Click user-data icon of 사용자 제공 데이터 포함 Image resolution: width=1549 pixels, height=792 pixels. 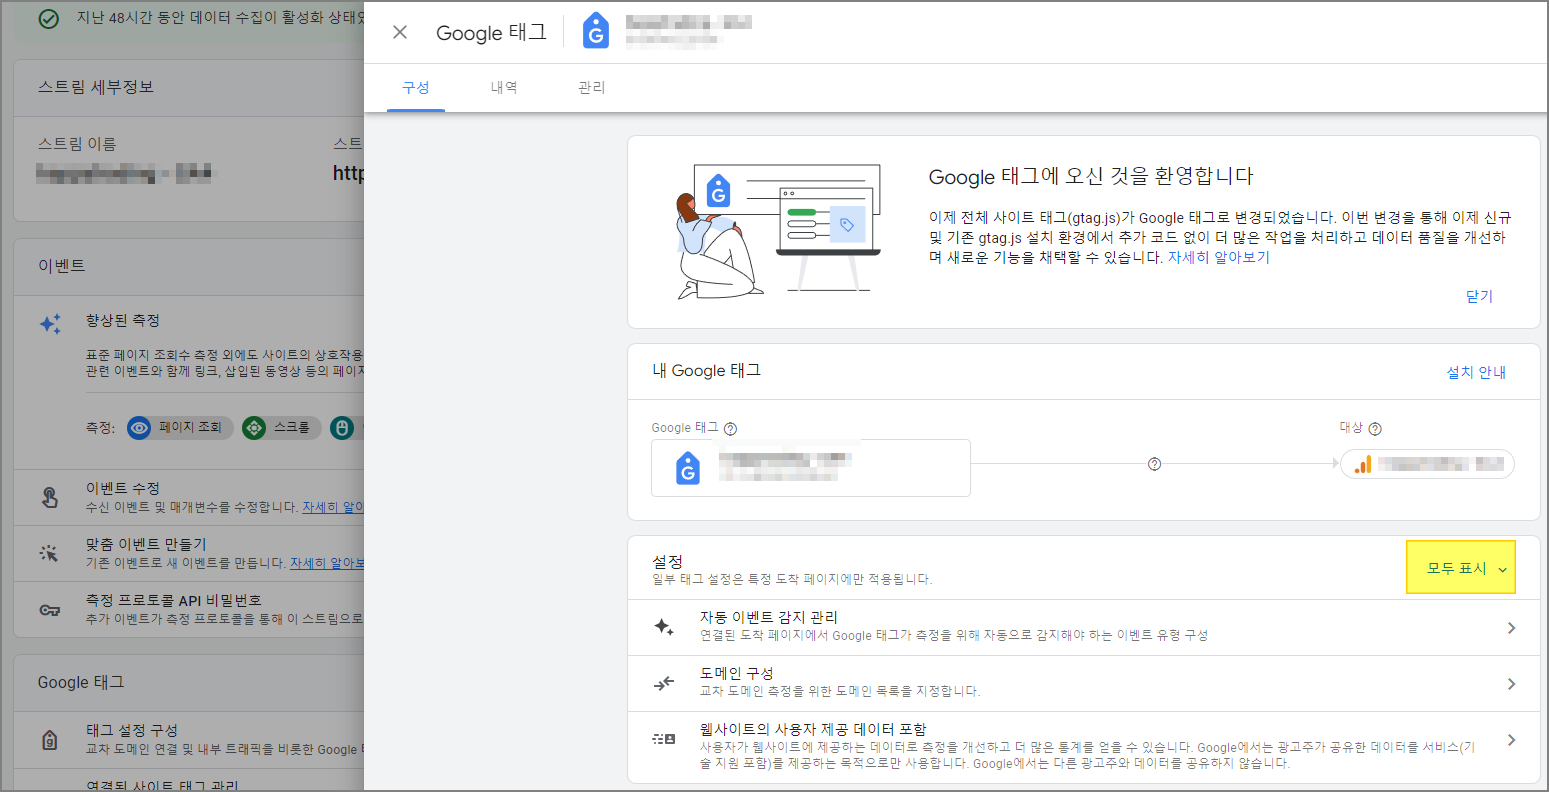pos(664,739)
